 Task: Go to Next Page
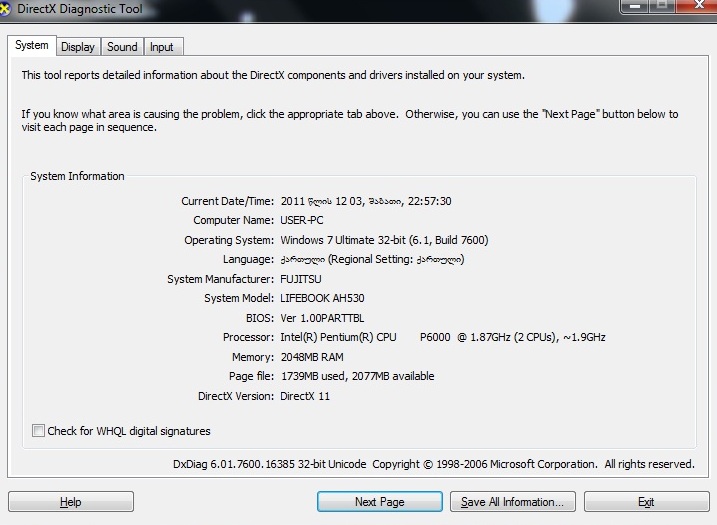pyautogui.click(x=380, y=502)
